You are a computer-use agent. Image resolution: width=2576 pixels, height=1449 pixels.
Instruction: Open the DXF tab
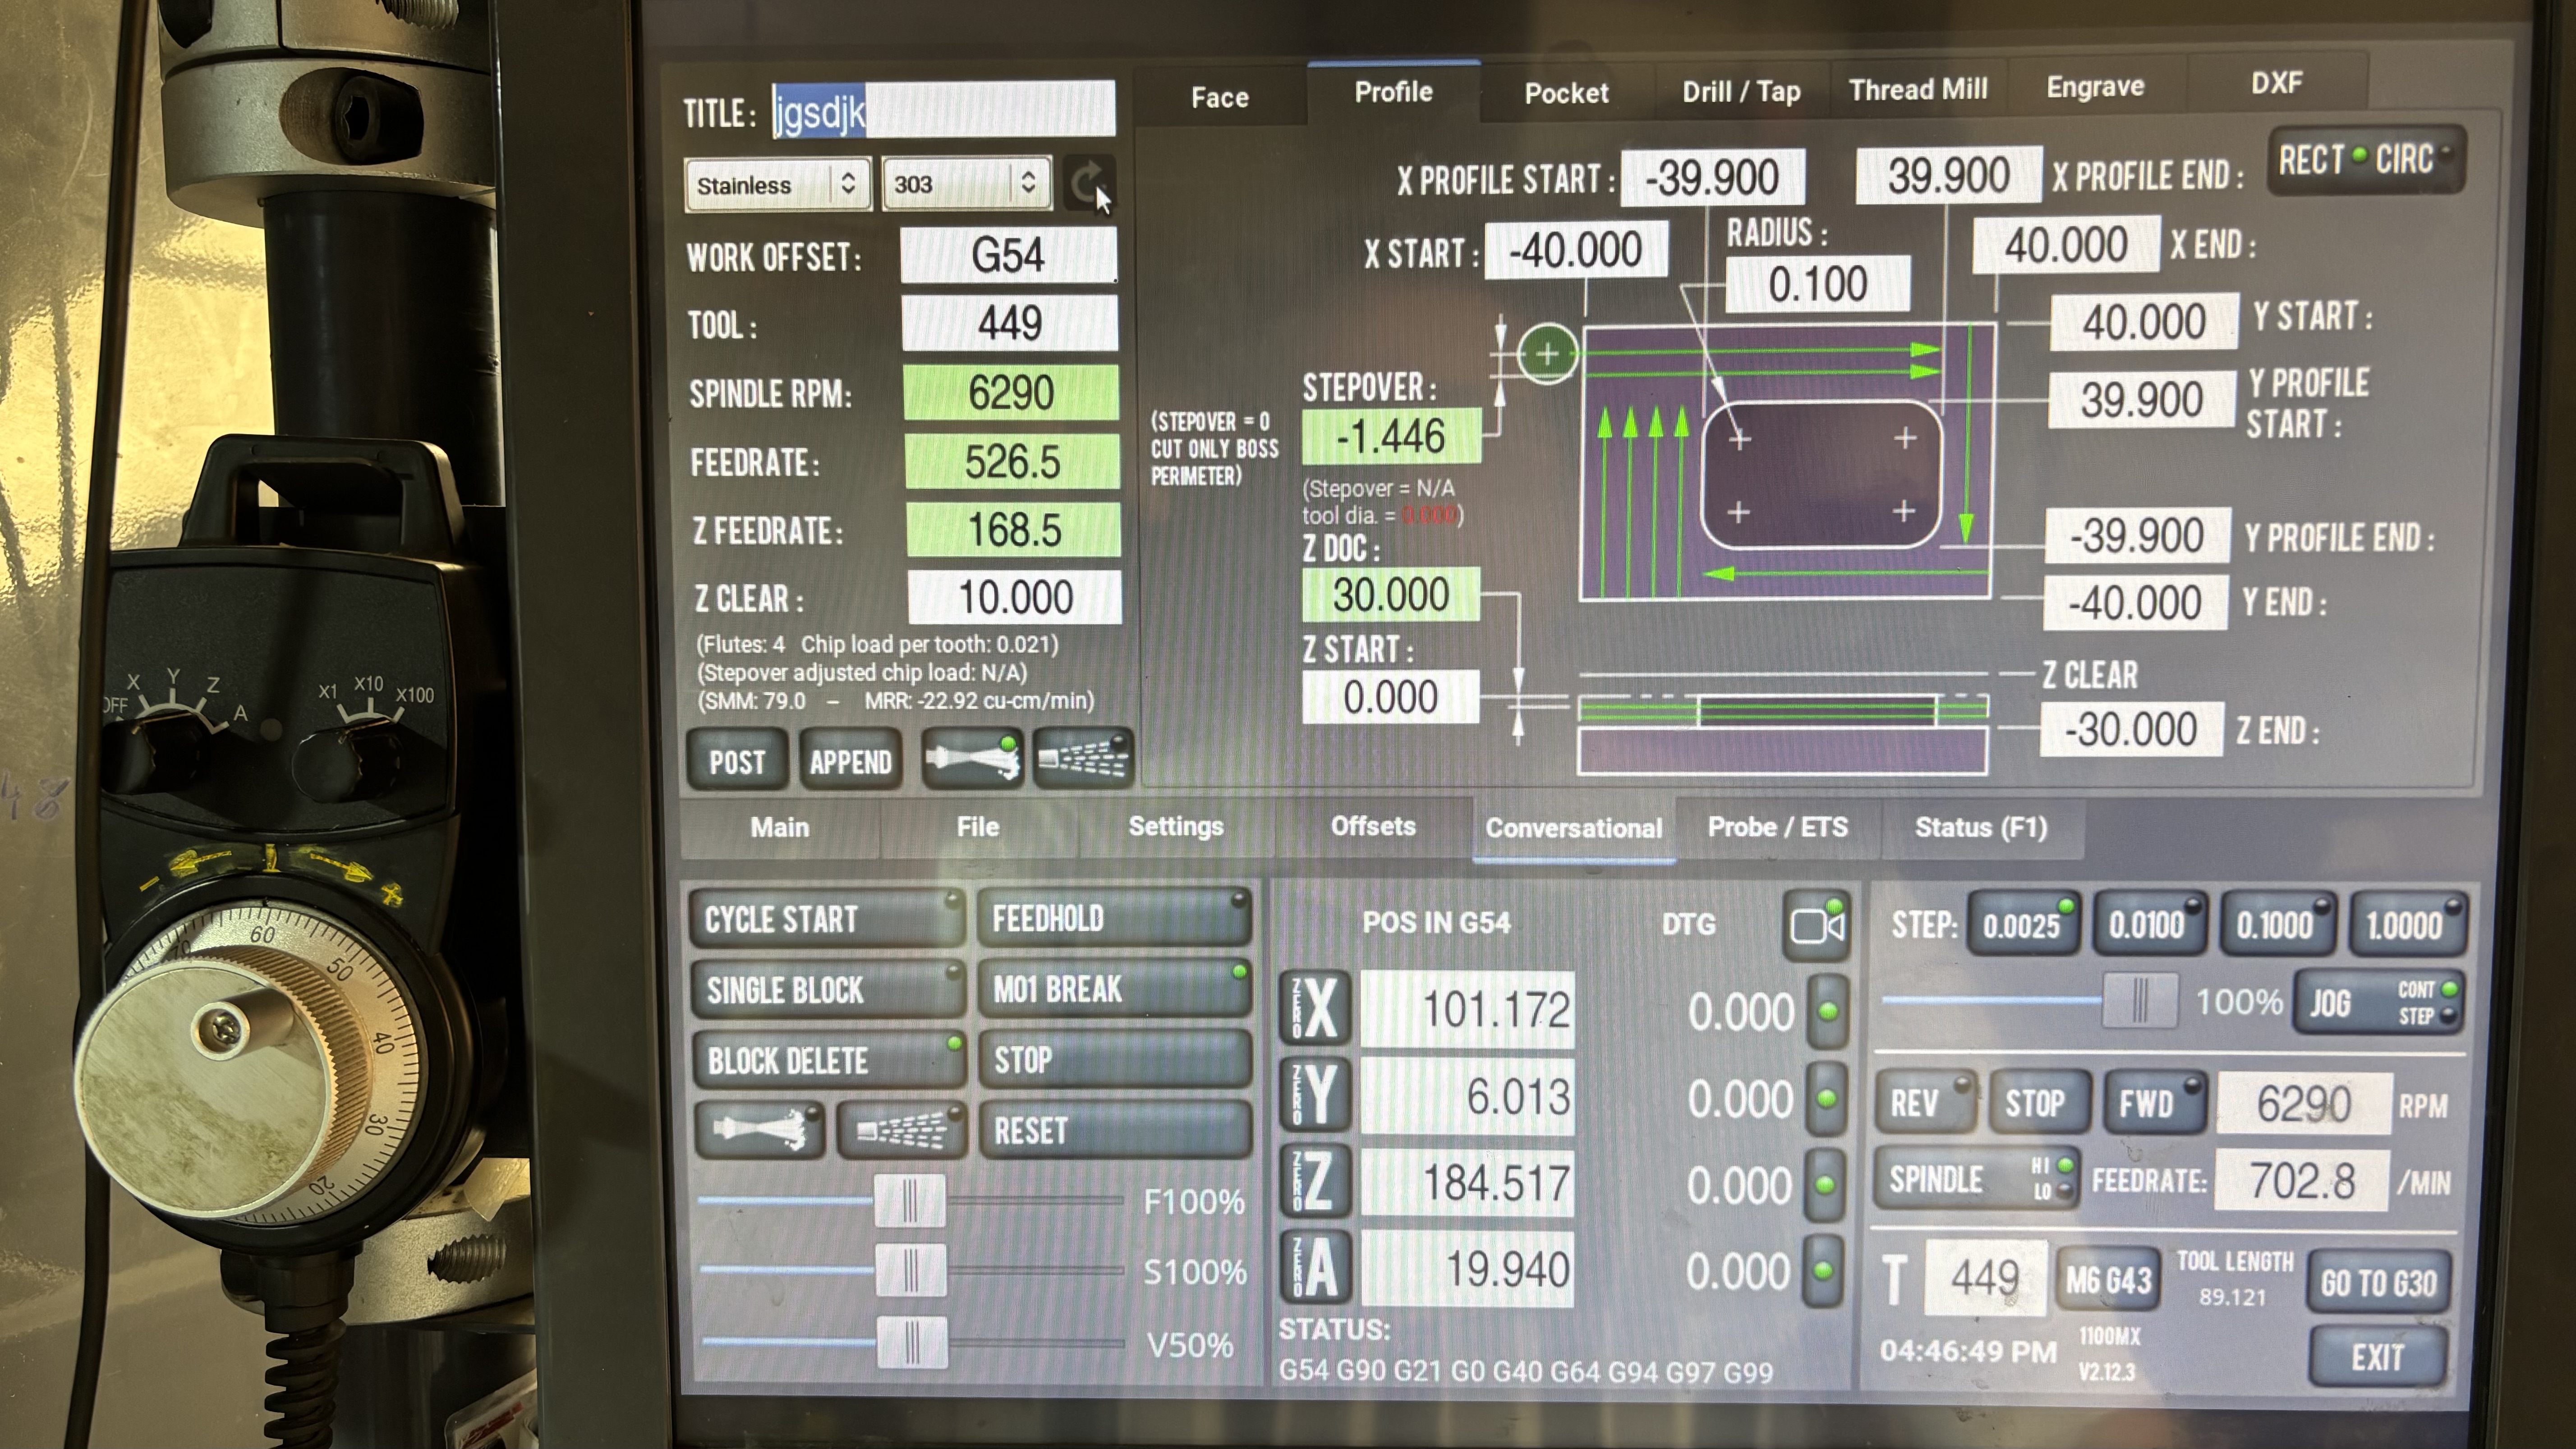tap(2277, 82)
